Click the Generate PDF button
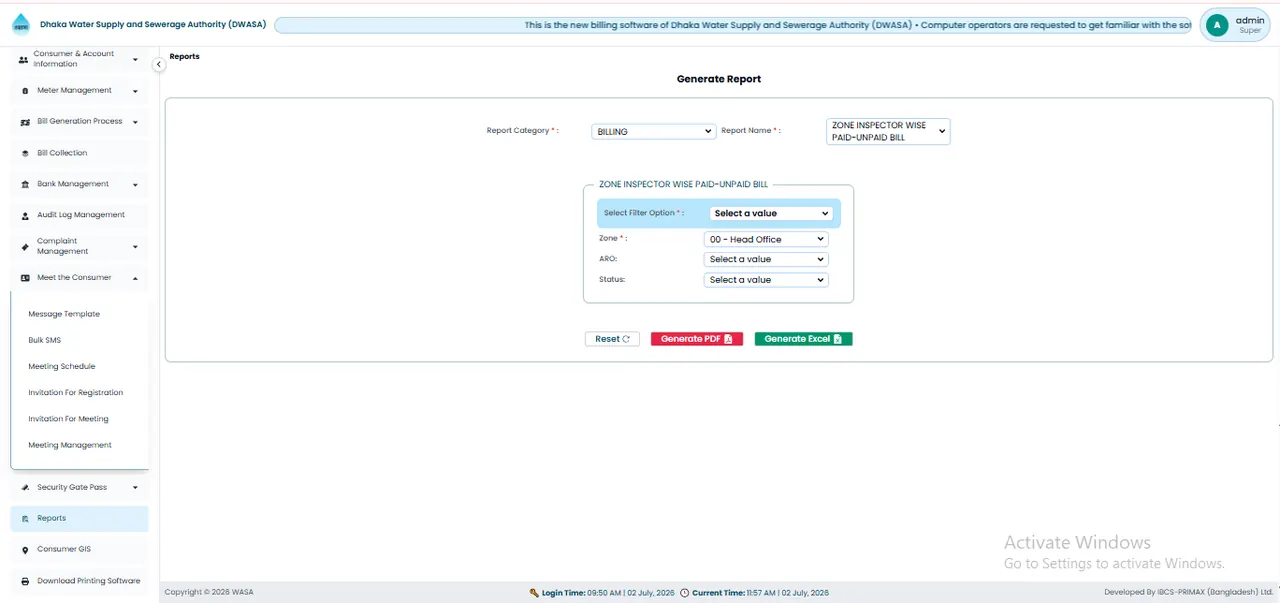This screenshot has height=603, width=1280. tap(697, 339)
